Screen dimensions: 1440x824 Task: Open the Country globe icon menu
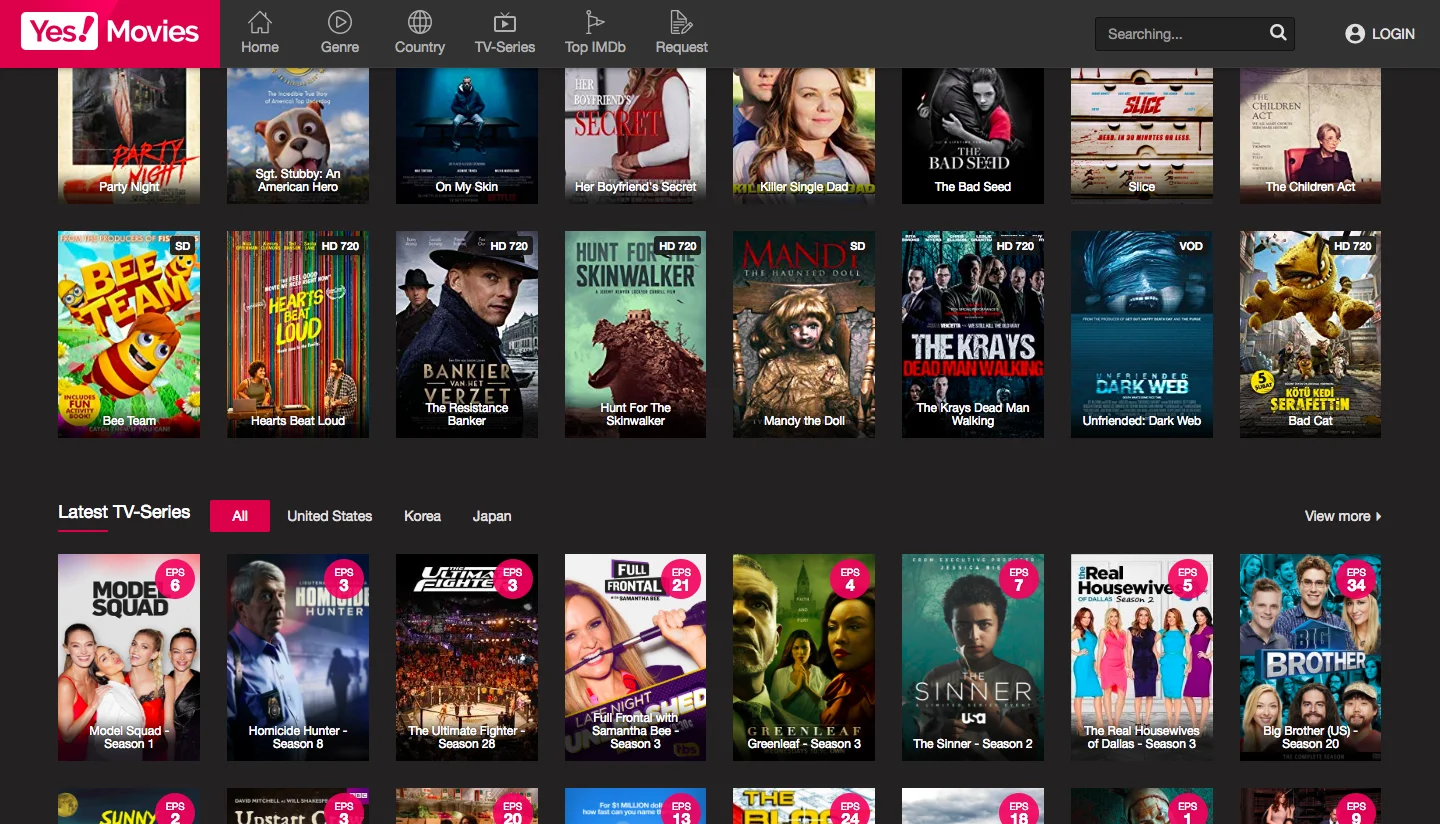[420, 22]
